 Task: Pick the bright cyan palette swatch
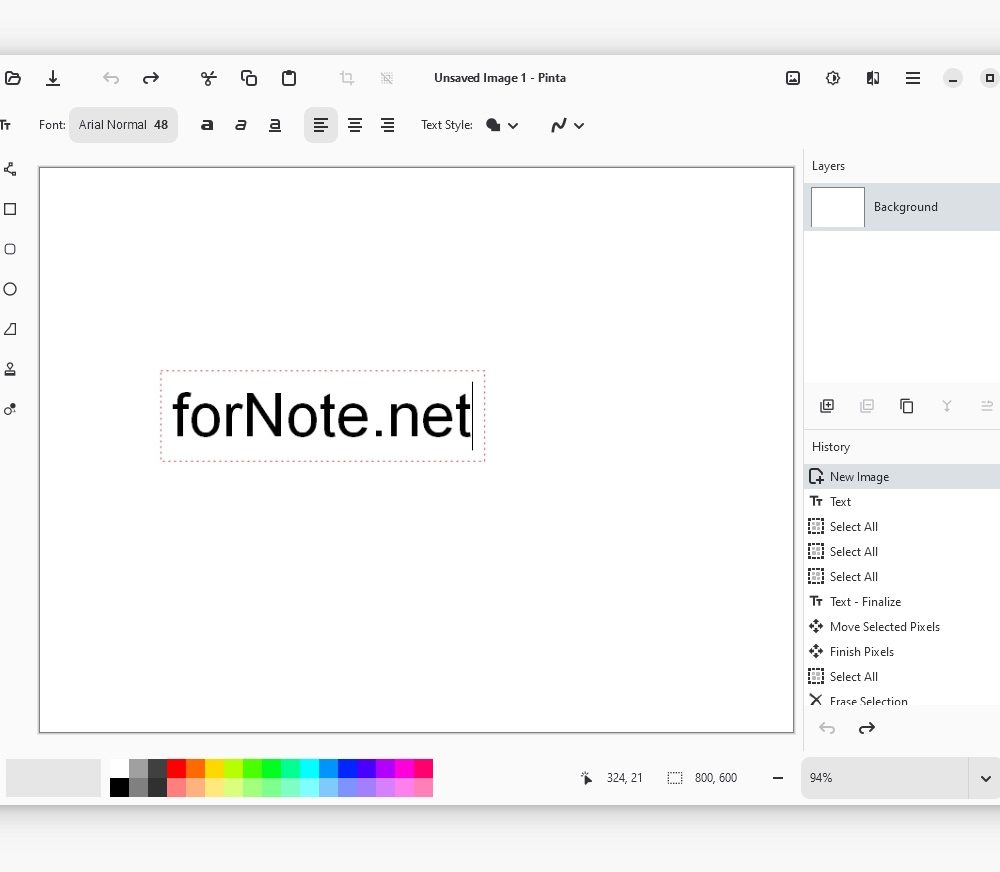pyautogui.click(x=309, y=768)
